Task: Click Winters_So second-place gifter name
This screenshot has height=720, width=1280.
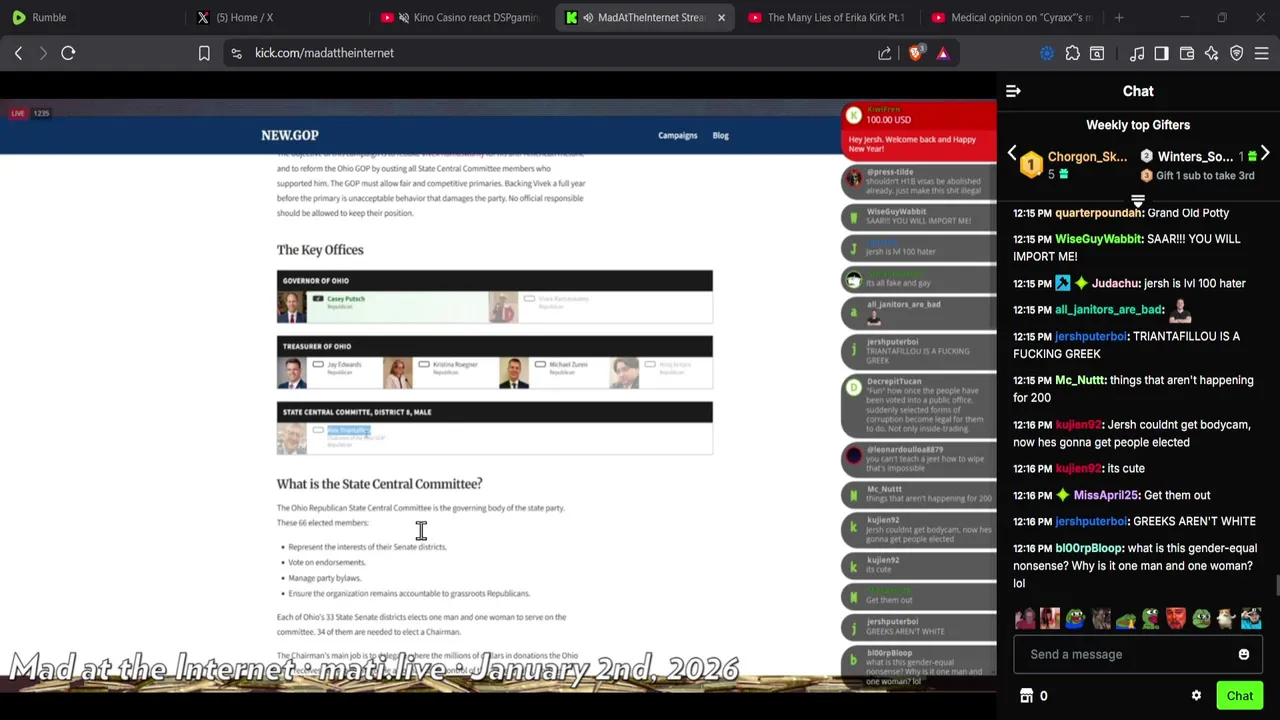Action: pos(1195,157)
